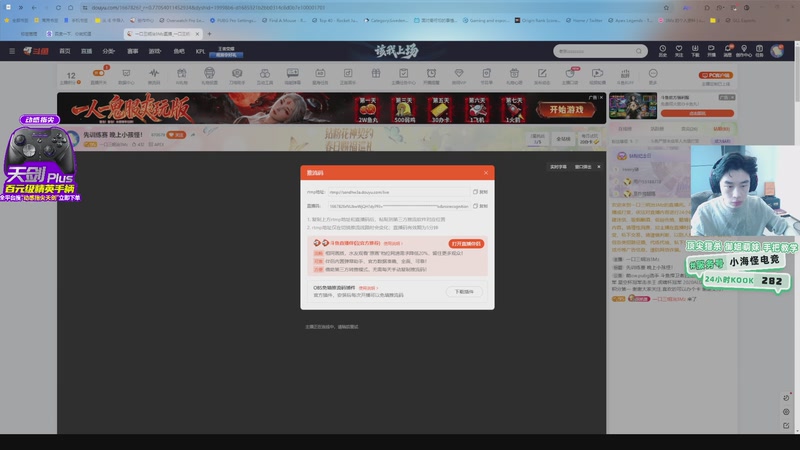The image size is (800, 450).
Task: Open the 数据中心 toolbar icon
Action: coord(126,75)
